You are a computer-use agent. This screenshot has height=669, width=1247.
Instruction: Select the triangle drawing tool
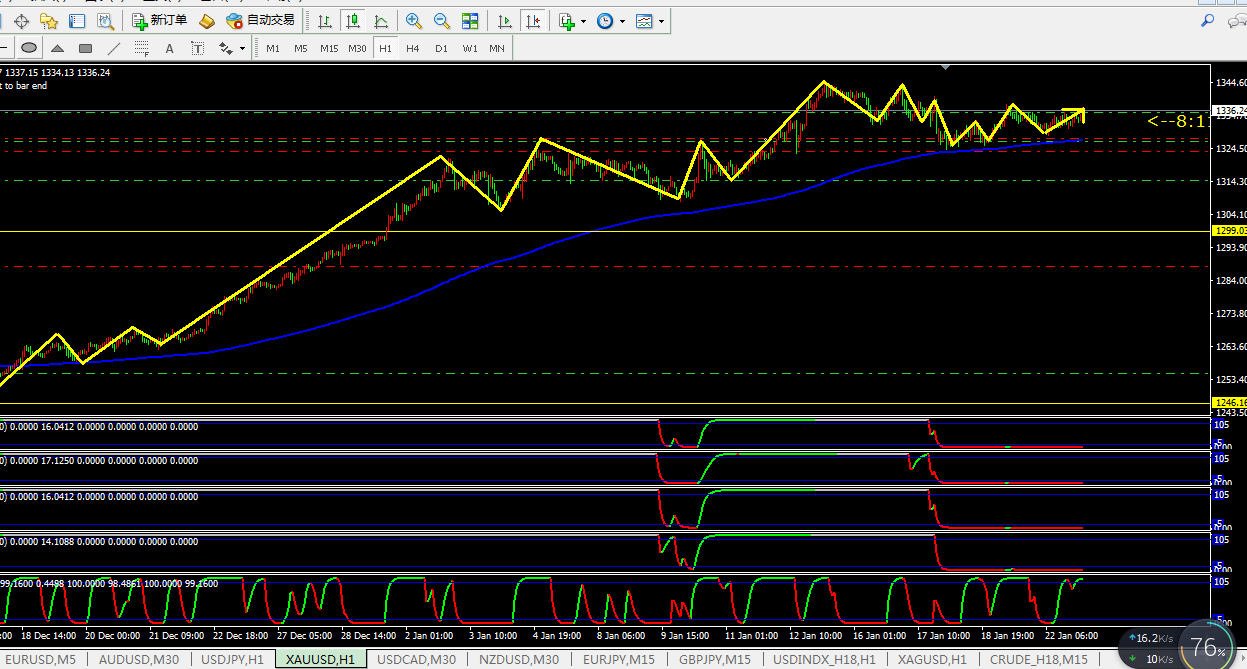(57, 48)
